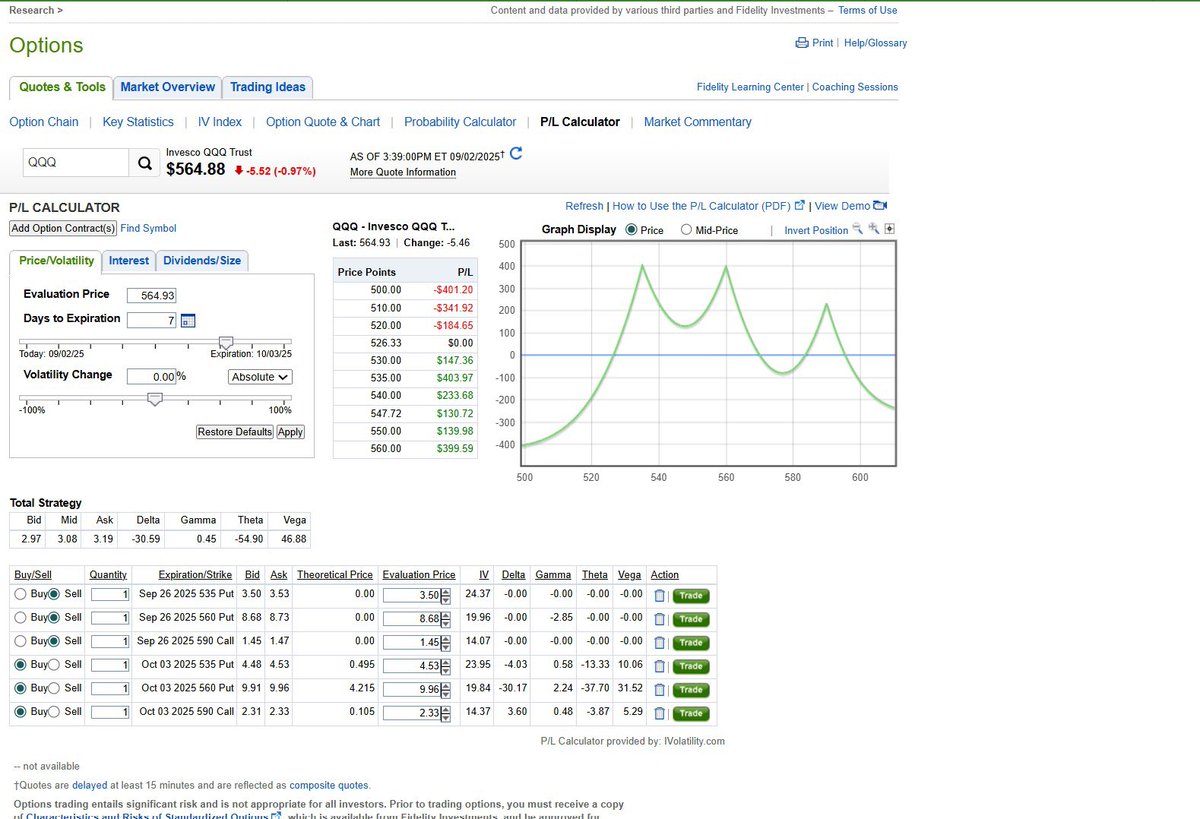Open the Probability Calculator link
The image size is (1200, 819).
point(460,122)
